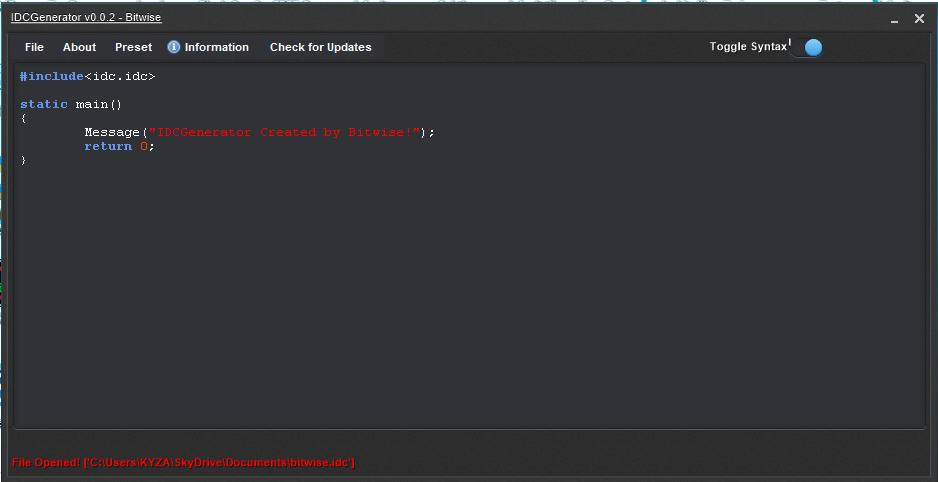Open the File menu
This screenshot has width=938, height=482.
34,47
